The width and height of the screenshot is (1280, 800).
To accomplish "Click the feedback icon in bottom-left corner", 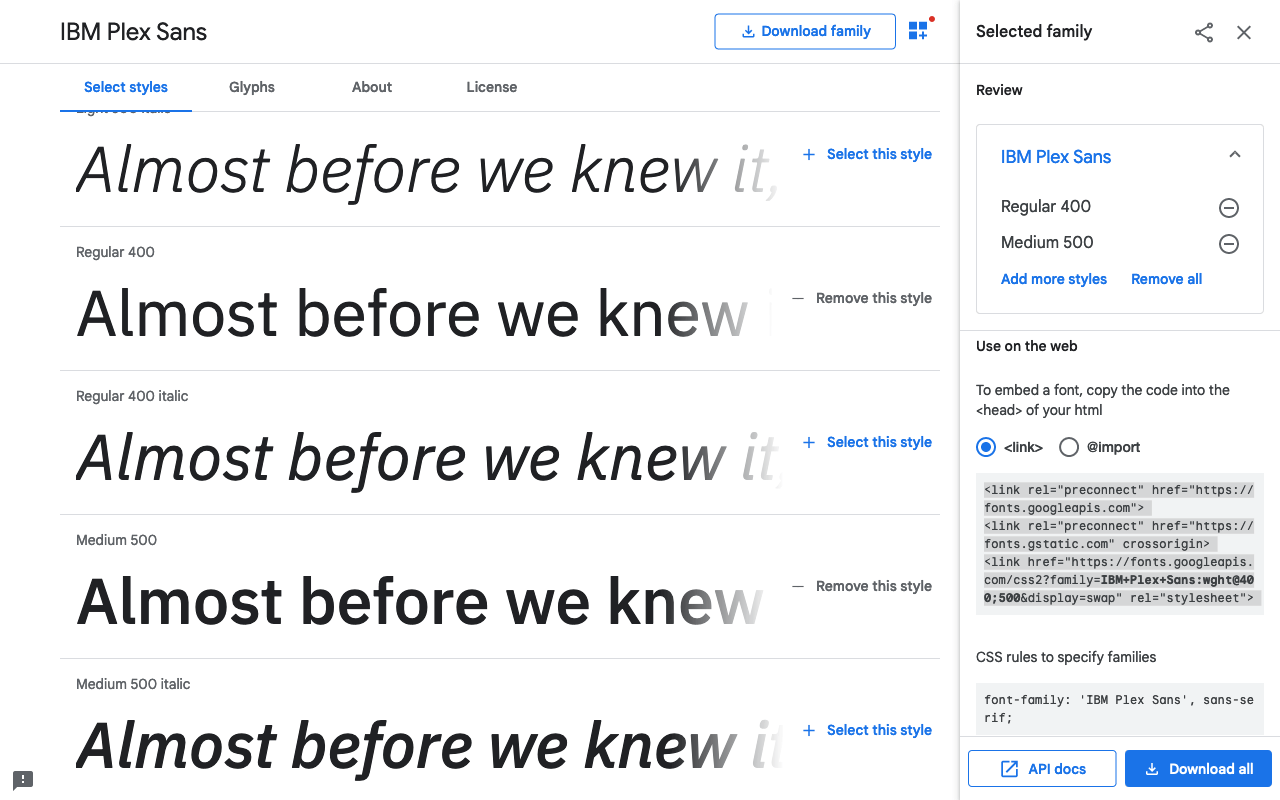I will click(x=23, y=780).
